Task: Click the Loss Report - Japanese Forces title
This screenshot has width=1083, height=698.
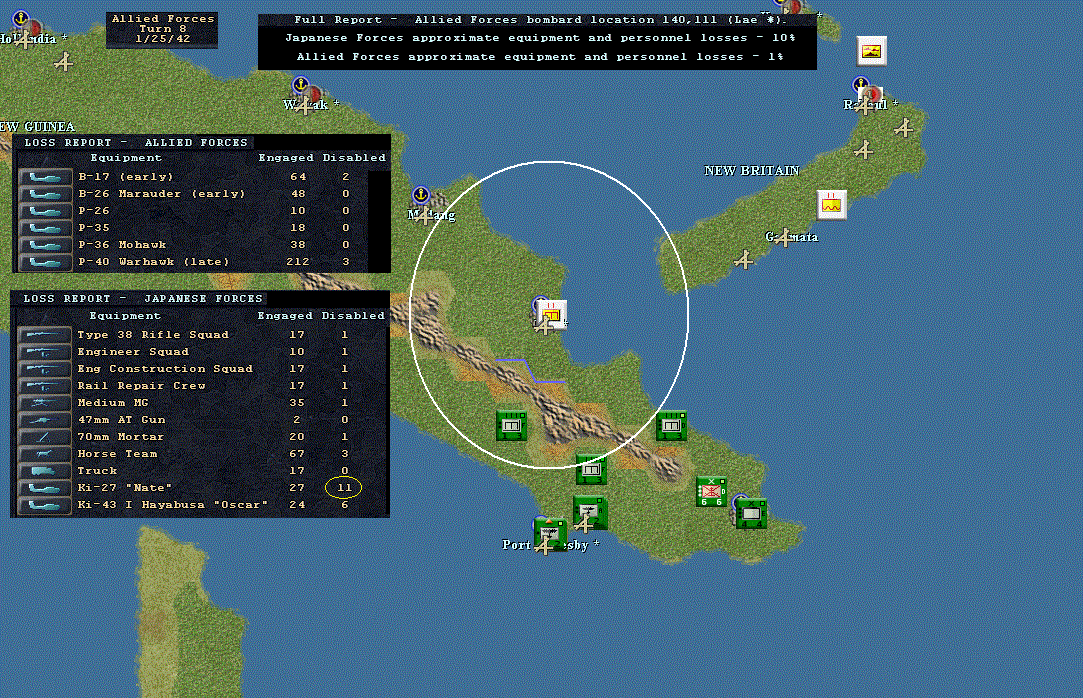Action: point(143,298)
